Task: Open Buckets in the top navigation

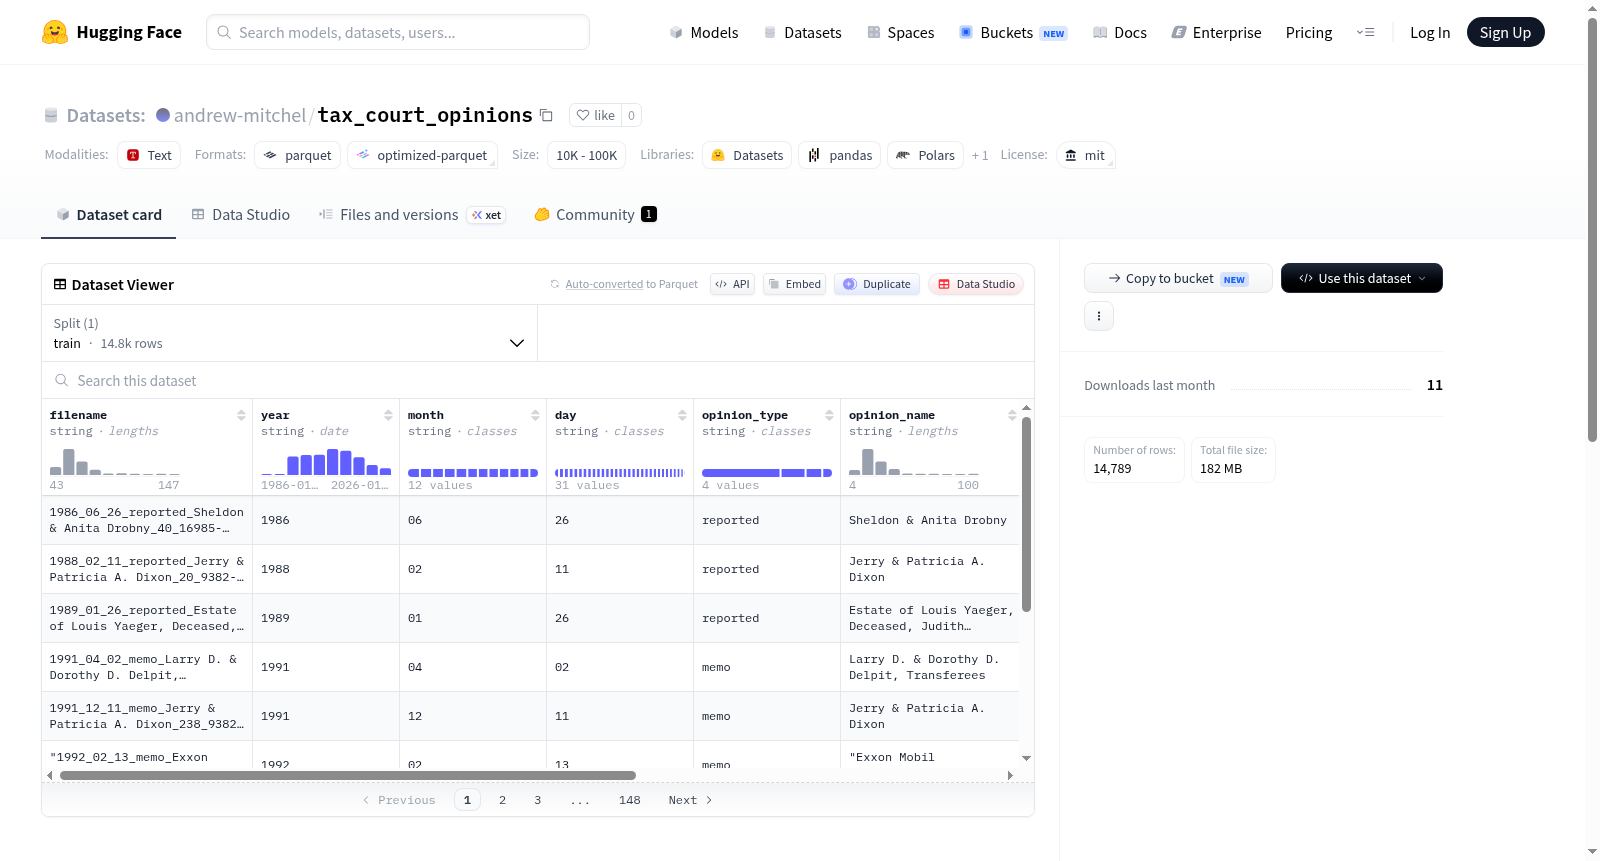Action: click(1013, 32)
